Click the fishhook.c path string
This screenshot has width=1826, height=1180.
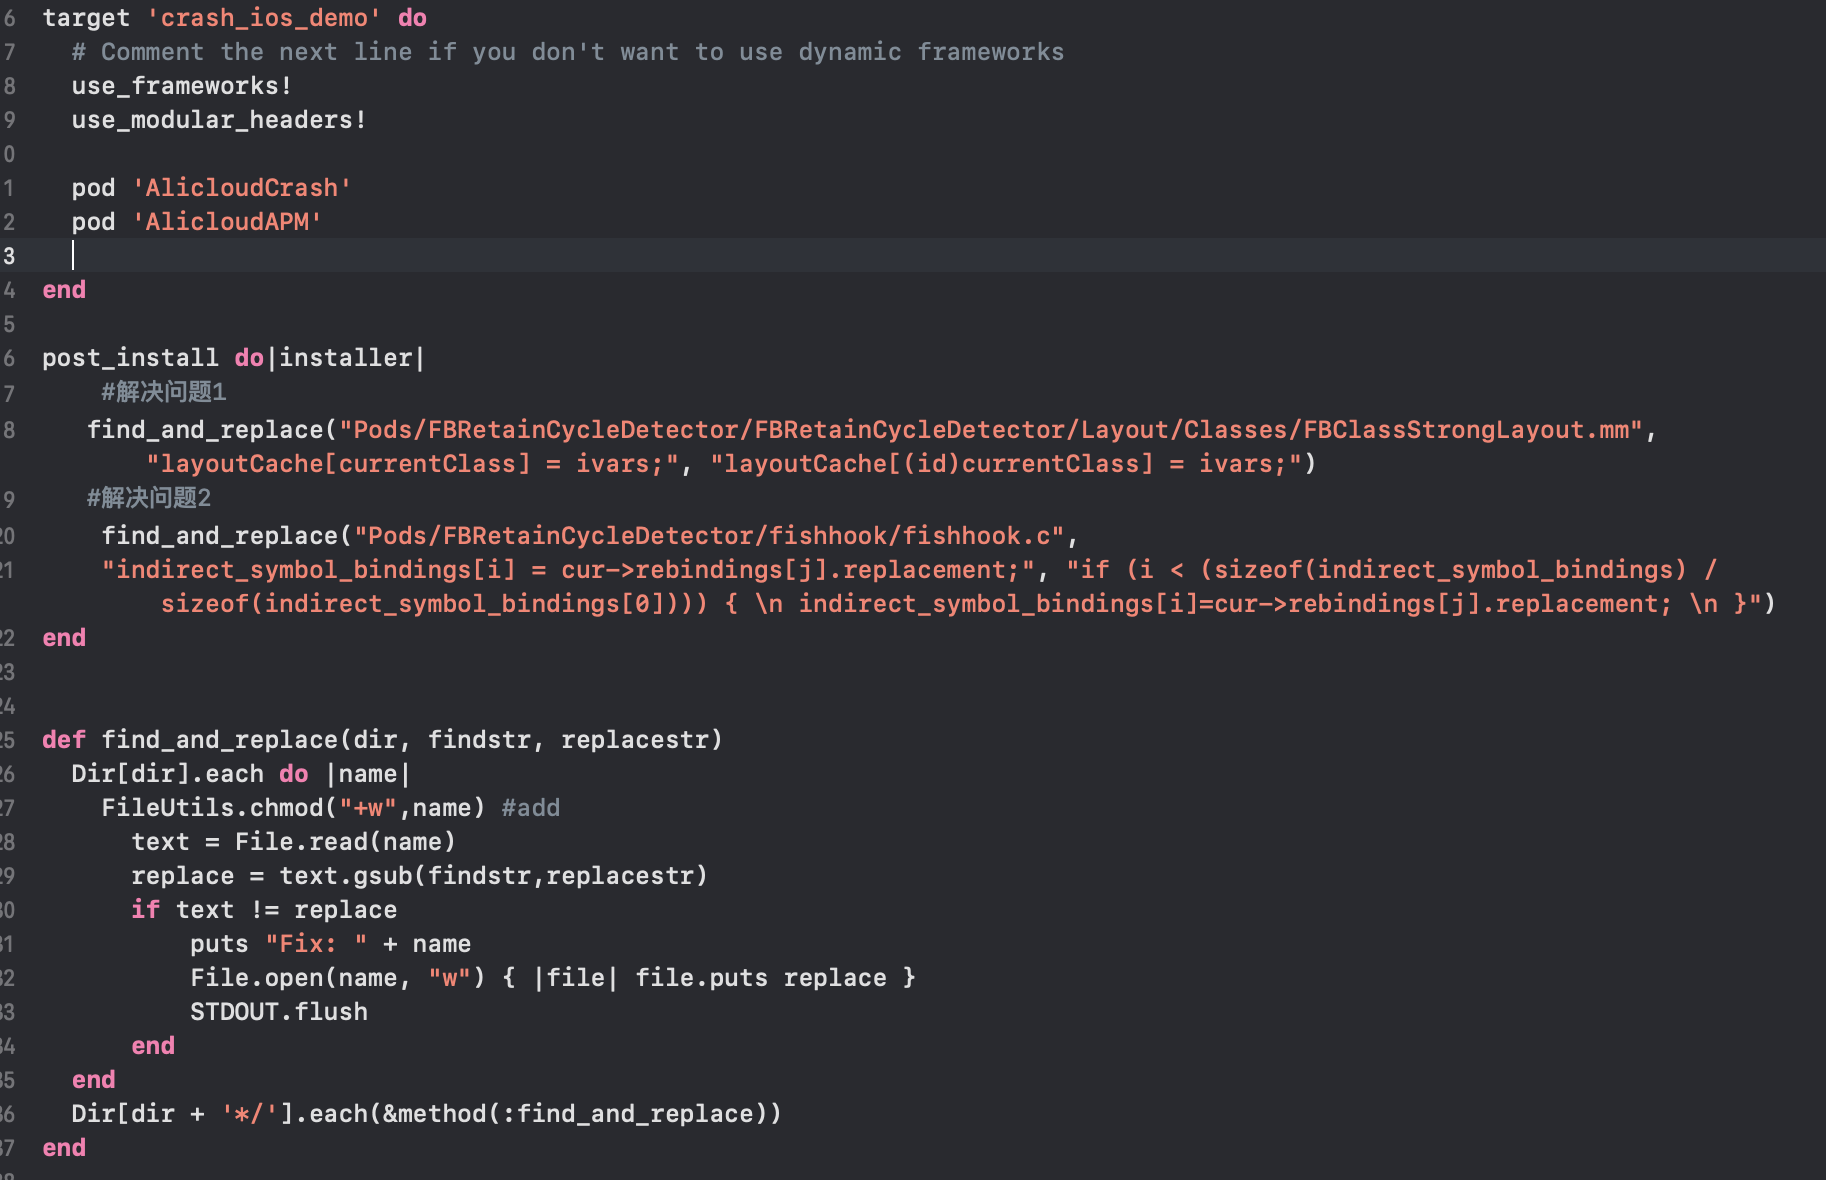tap(709, 536)
